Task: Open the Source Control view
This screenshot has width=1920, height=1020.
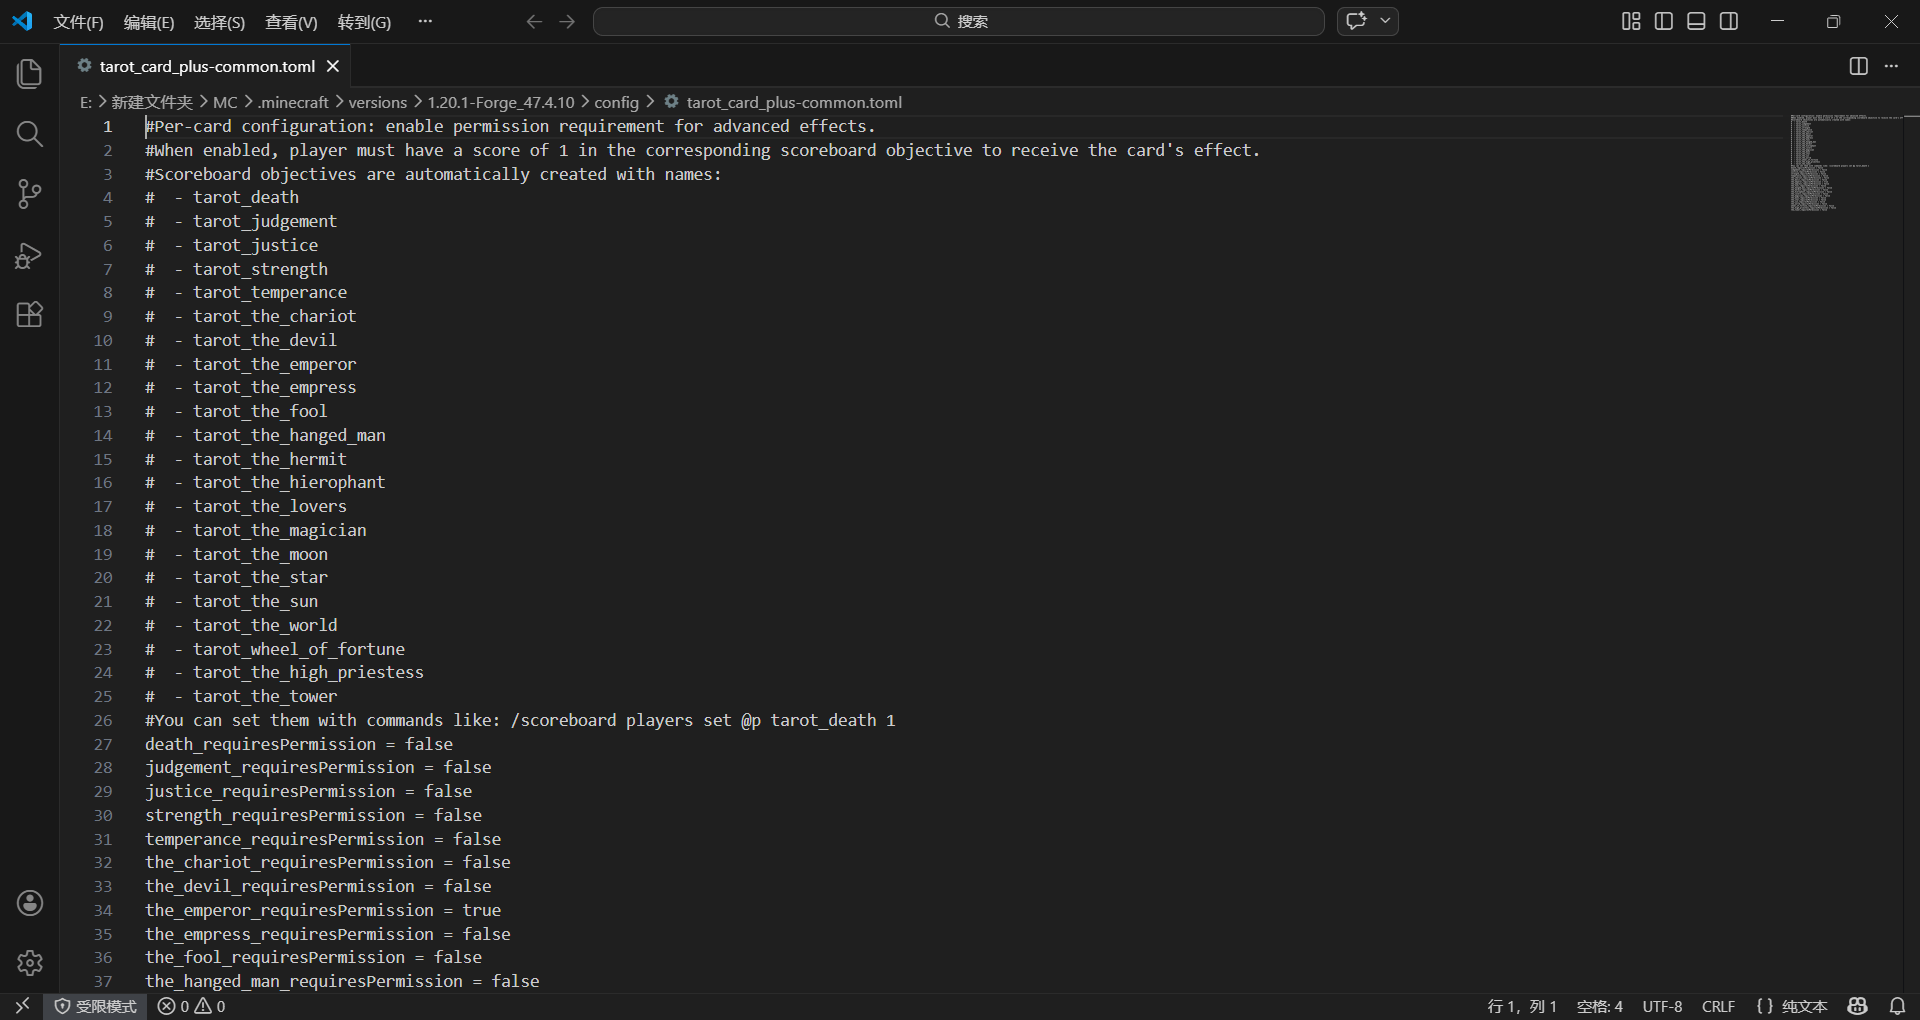Action: point(30,194)
